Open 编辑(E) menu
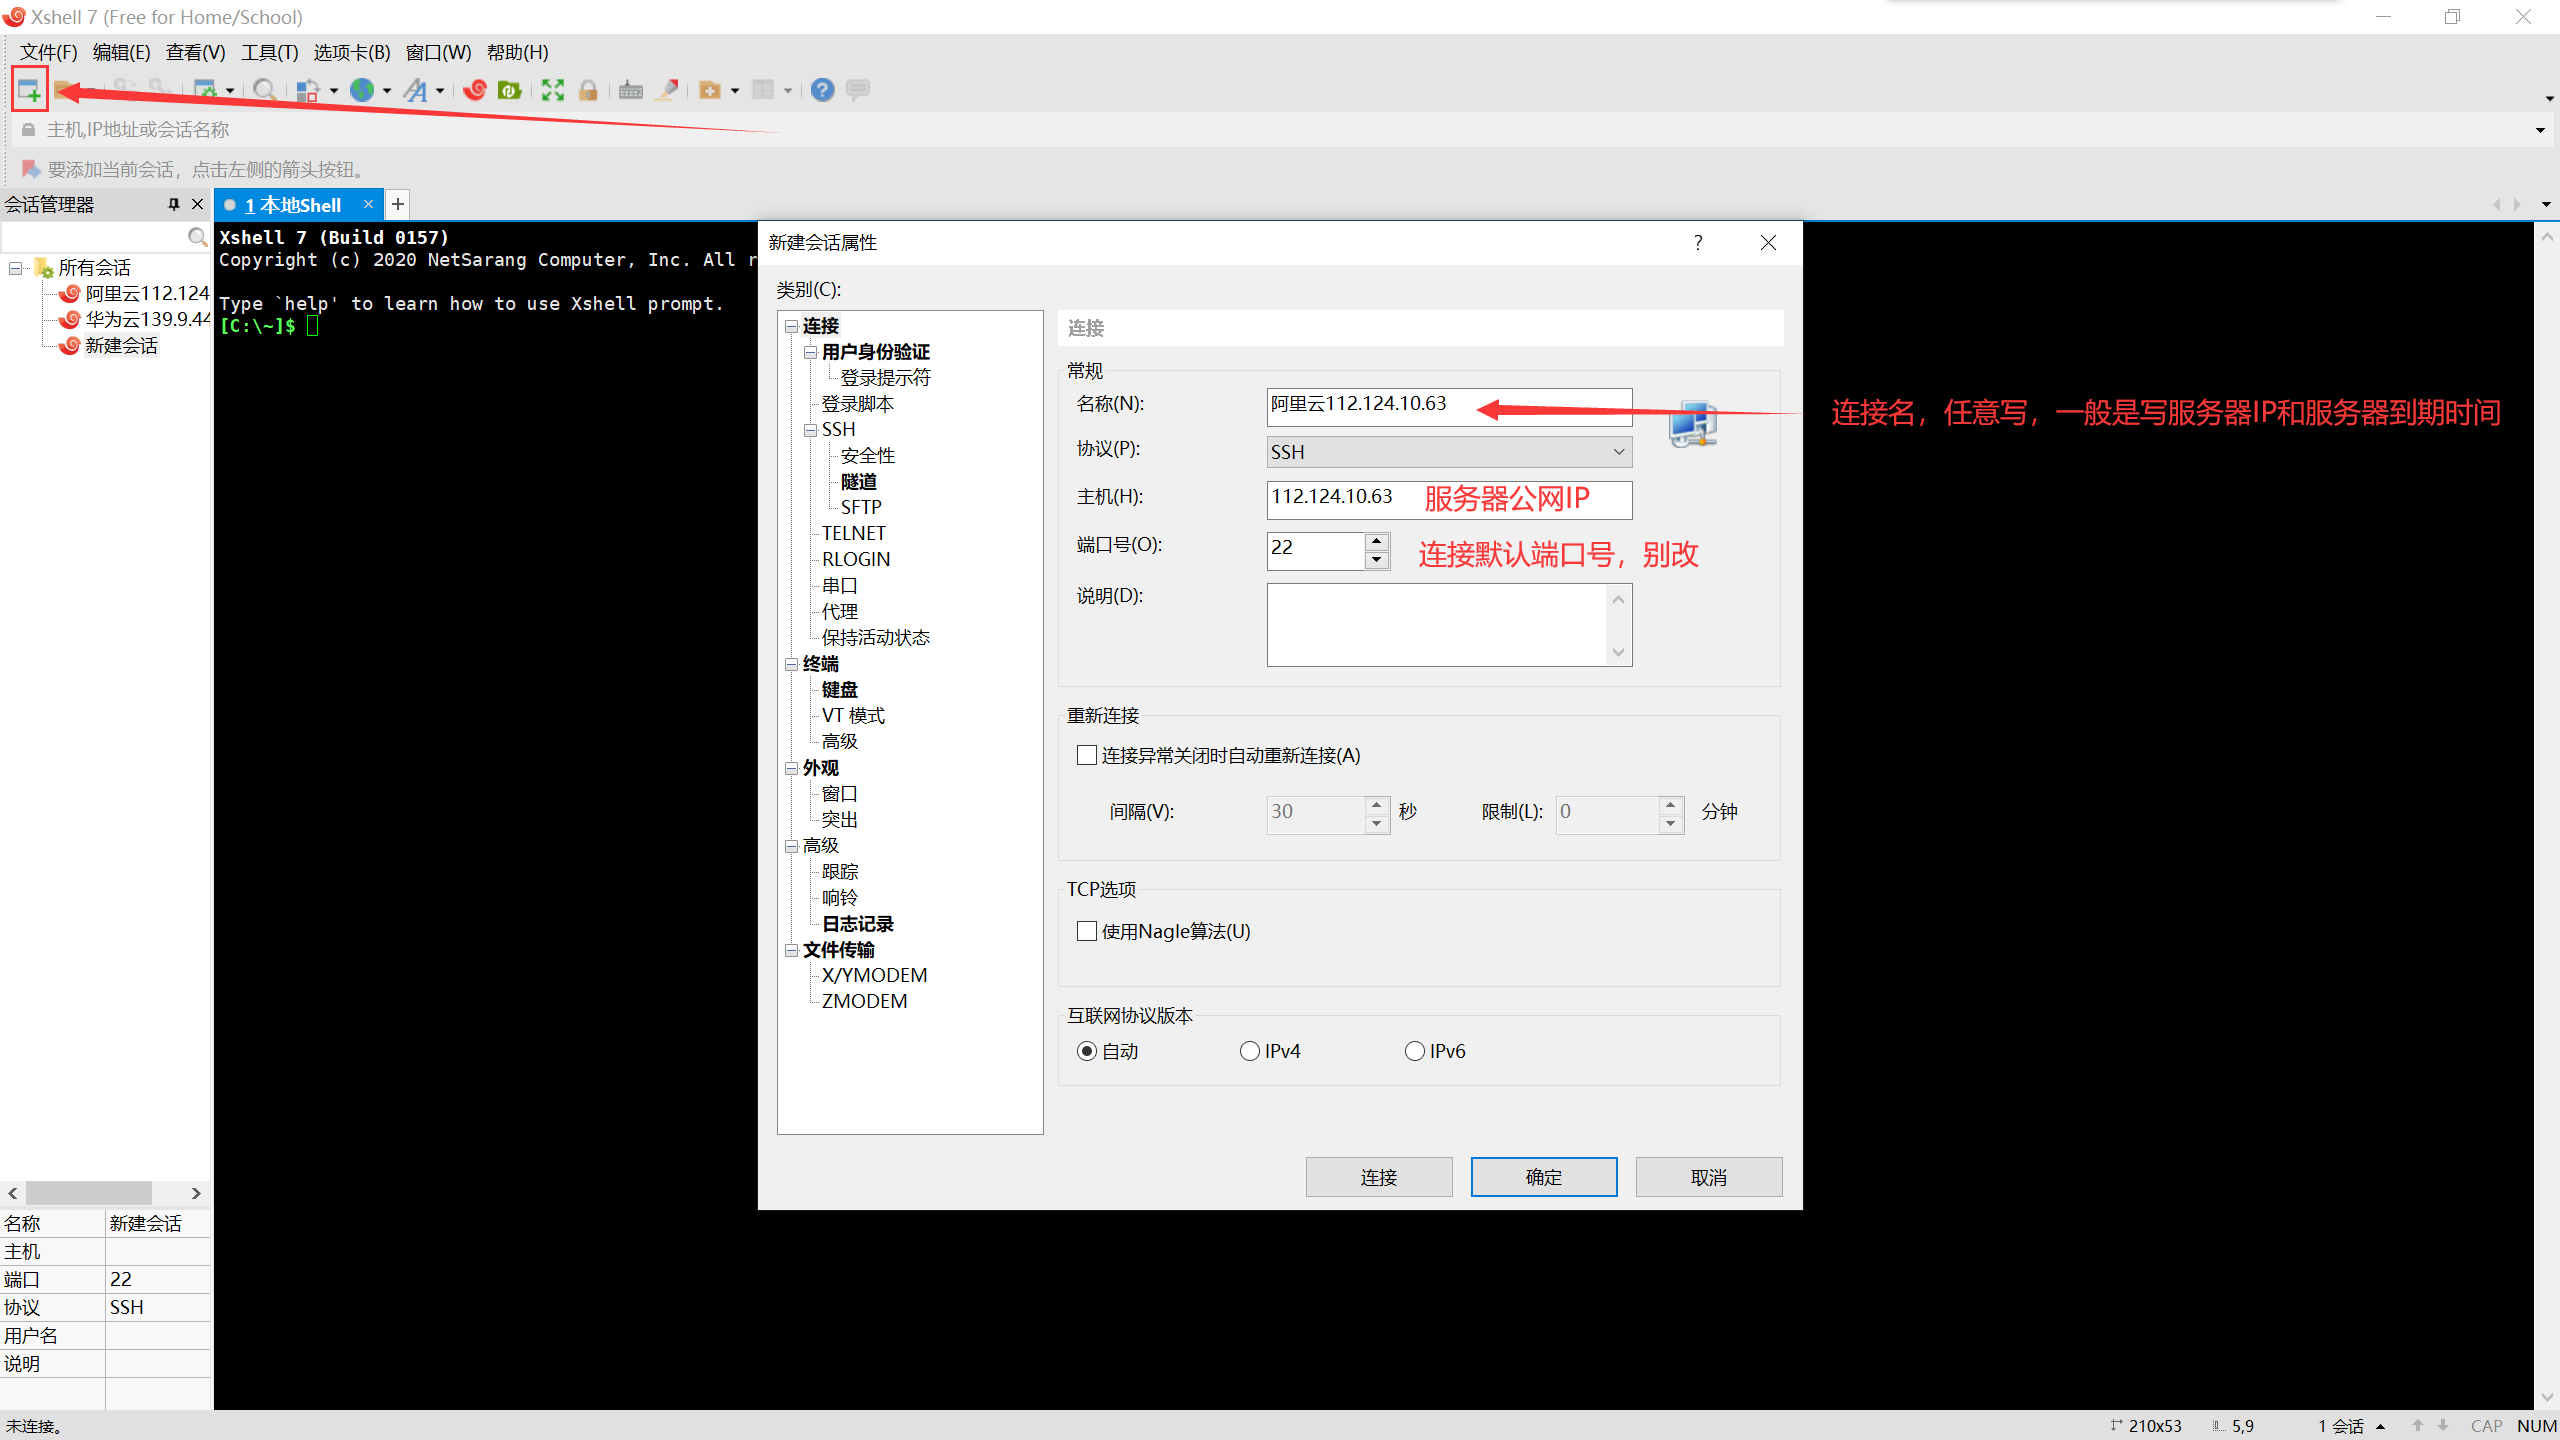The height and width of the screenshot is (1440, 2560). point(122,52)
